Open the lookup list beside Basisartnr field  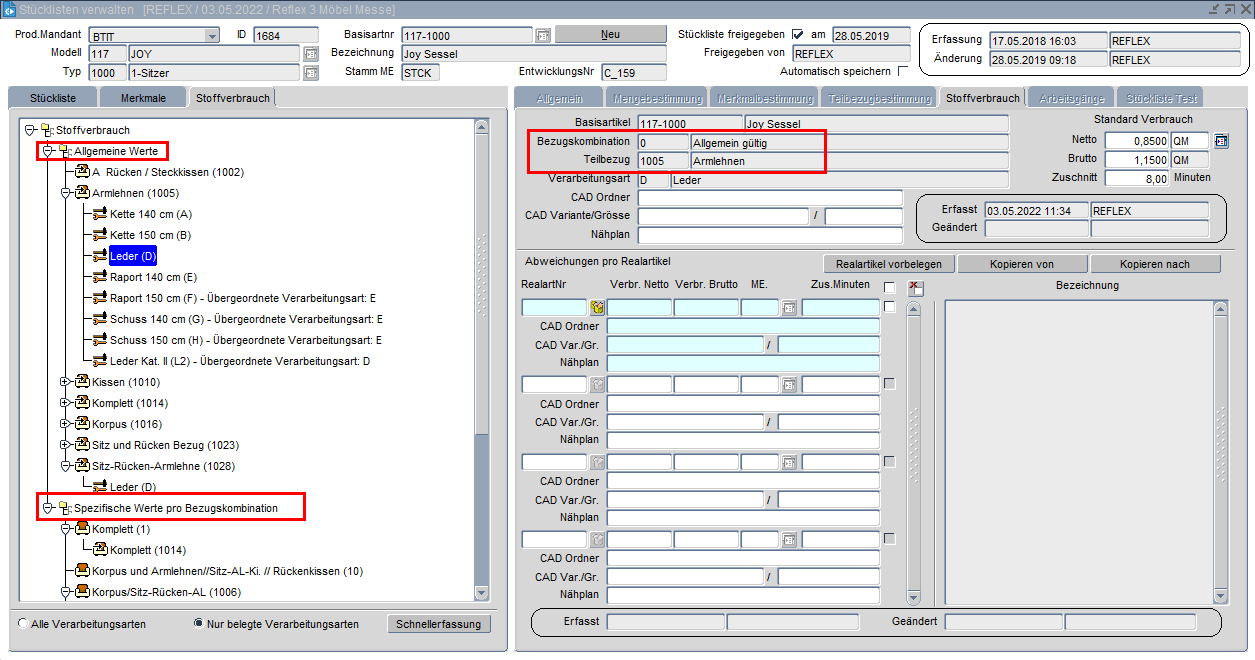click(x=543, y=35)
